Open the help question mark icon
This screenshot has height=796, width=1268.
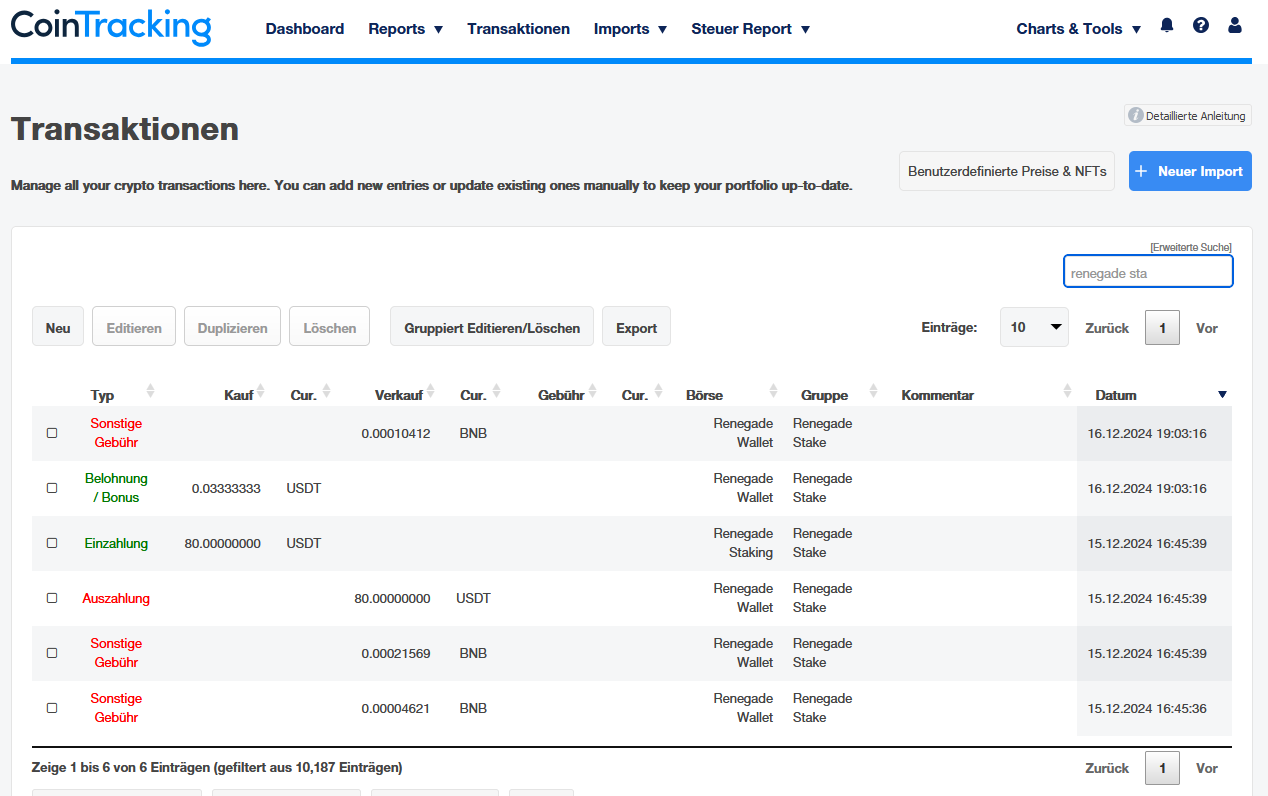[1201, 26]
